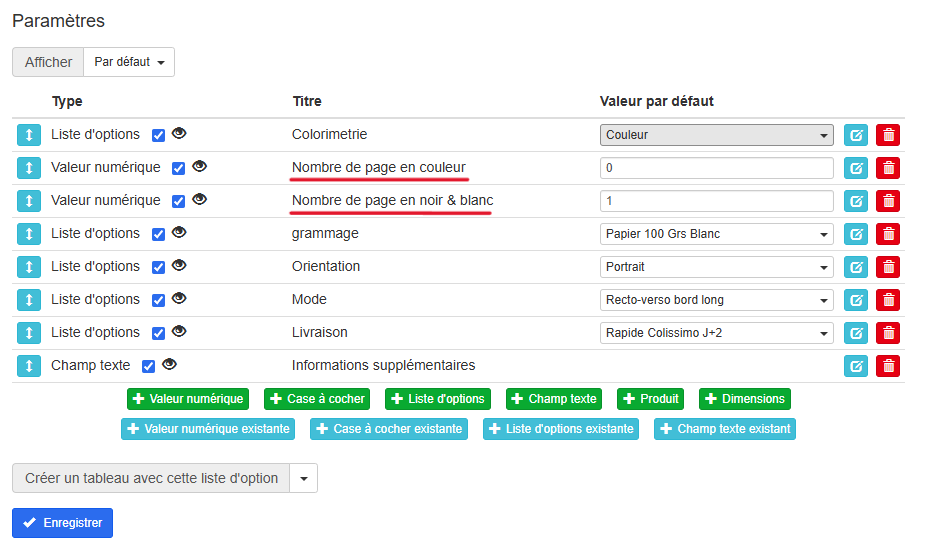This screenshot has width=925, height=547.
Task: Click the Enregistrer button
Action: pos(62,523)
